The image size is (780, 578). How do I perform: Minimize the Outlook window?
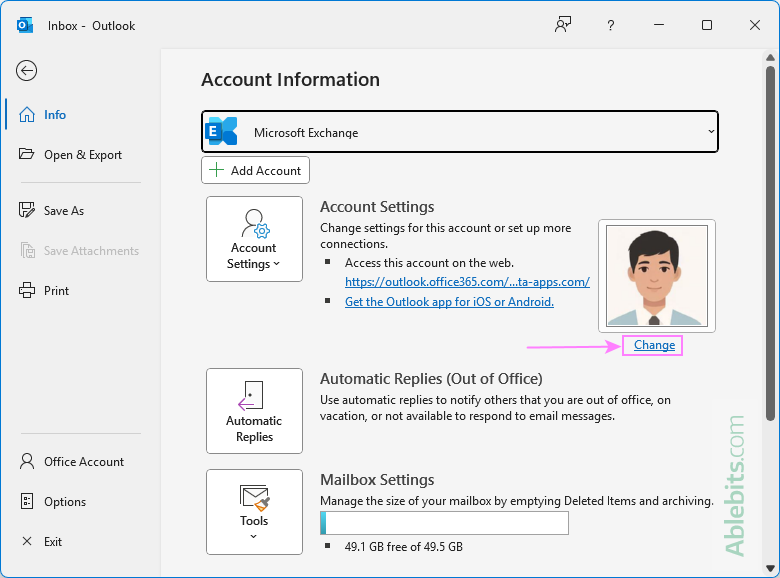click(659, 25)
